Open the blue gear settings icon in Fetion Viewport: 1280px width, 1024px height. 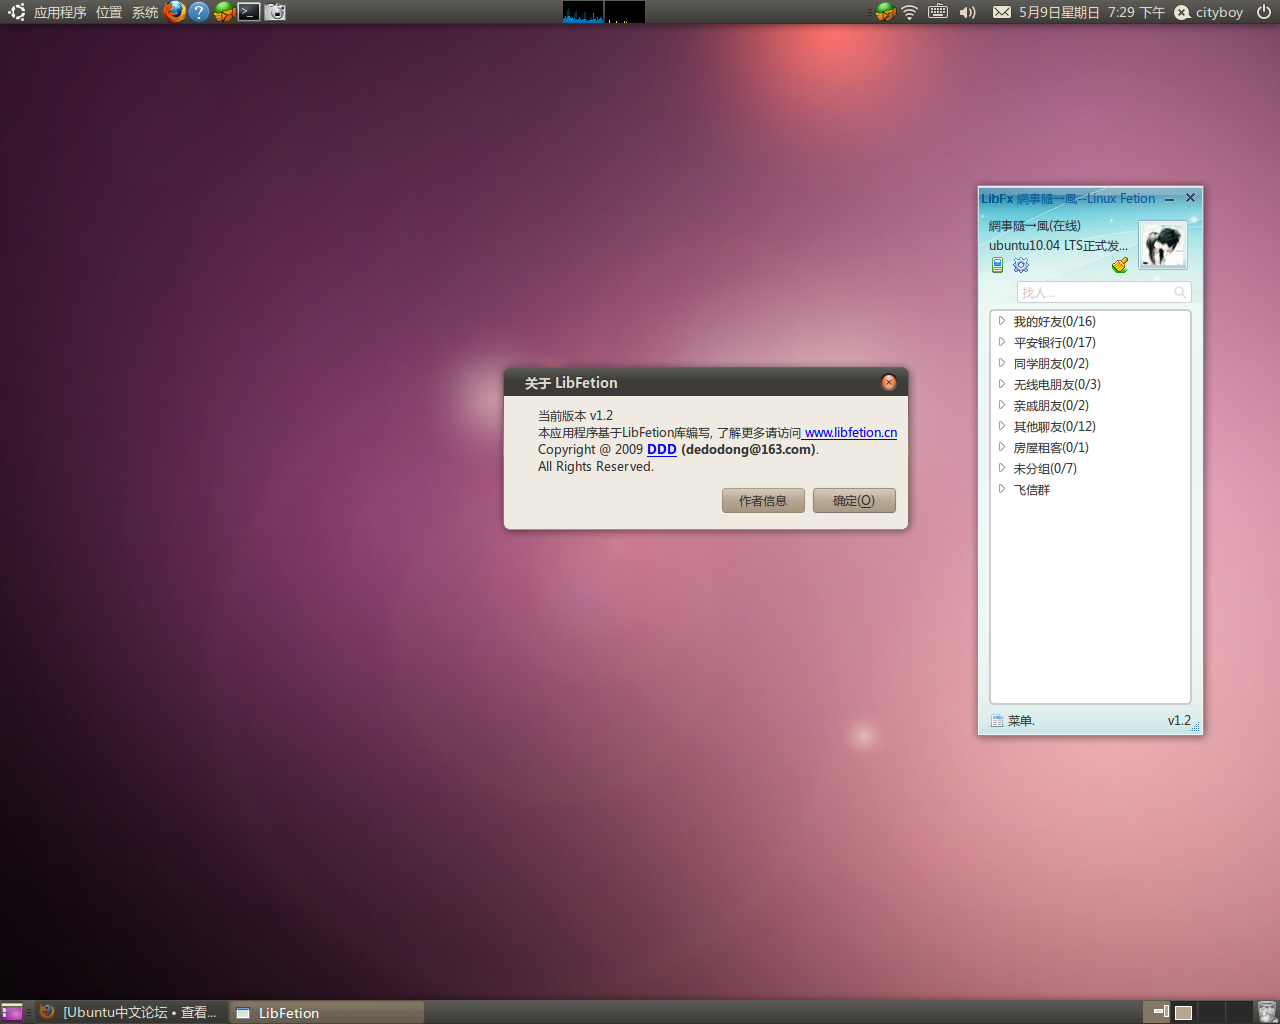click(1021, 265)
